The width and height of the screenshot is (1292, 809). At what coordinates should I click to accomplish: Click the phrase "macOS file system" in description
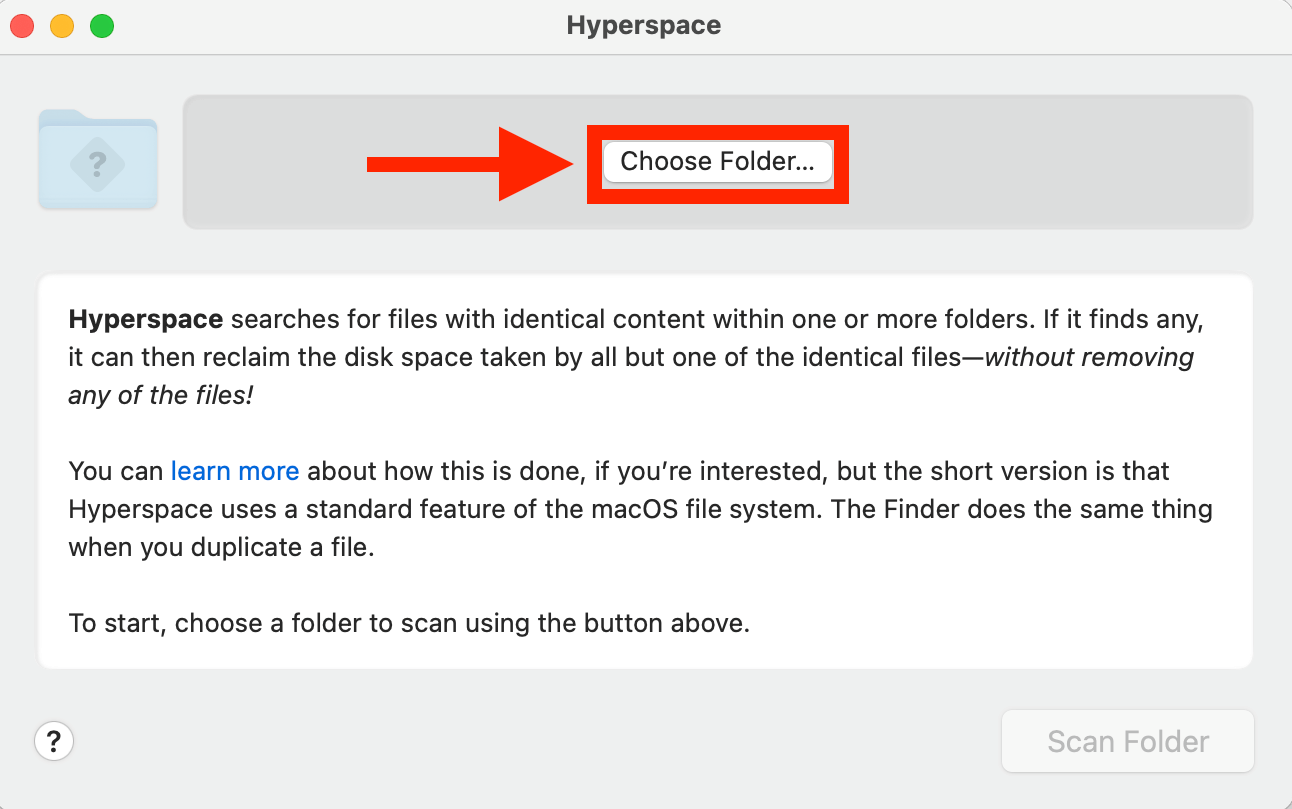[714, 509]
